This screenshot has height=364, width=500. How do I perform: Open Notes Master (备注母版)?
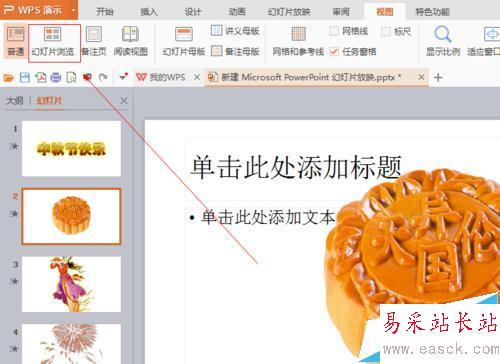(x=235, y=51)
